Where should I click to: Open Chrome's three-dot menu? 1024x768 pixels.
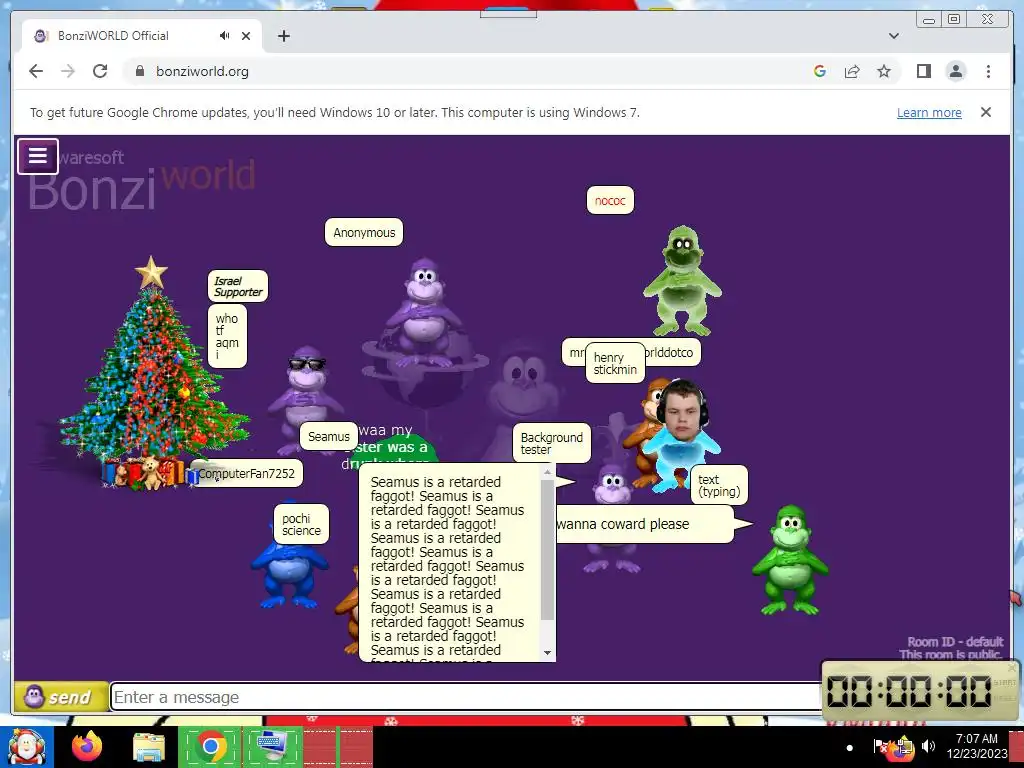(988, 71)
